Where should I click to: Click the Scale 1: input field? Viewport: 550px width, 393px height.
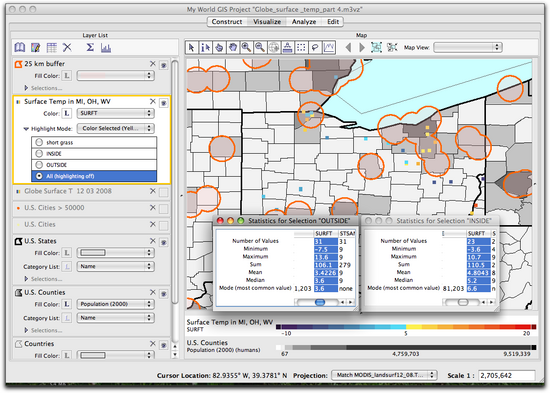click(507, 375)
